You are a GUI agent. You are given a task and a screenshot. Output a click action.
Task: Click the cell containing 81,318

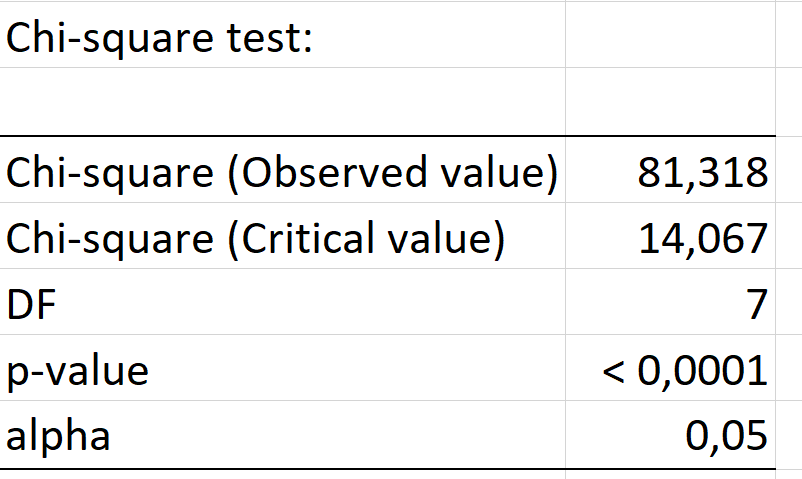point(671,170)
